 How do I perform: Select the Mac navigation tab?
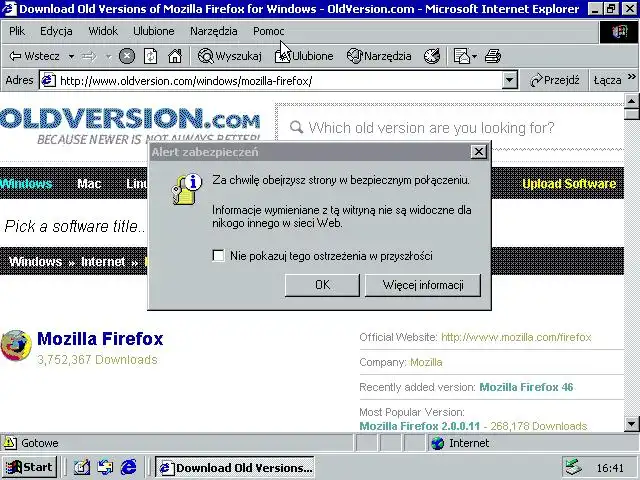[x=89, y=184]
